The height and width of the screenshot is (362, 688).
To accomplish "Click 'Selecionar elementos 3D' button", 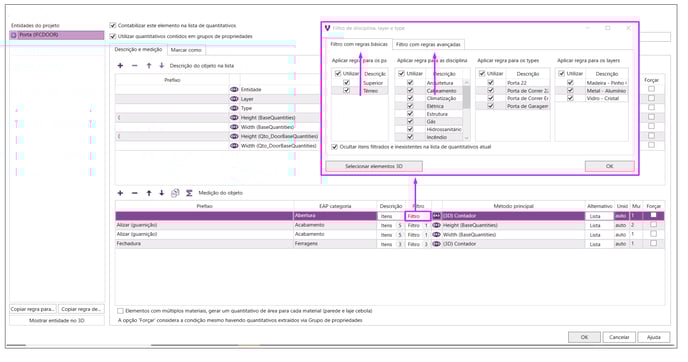I will [374, 166].
